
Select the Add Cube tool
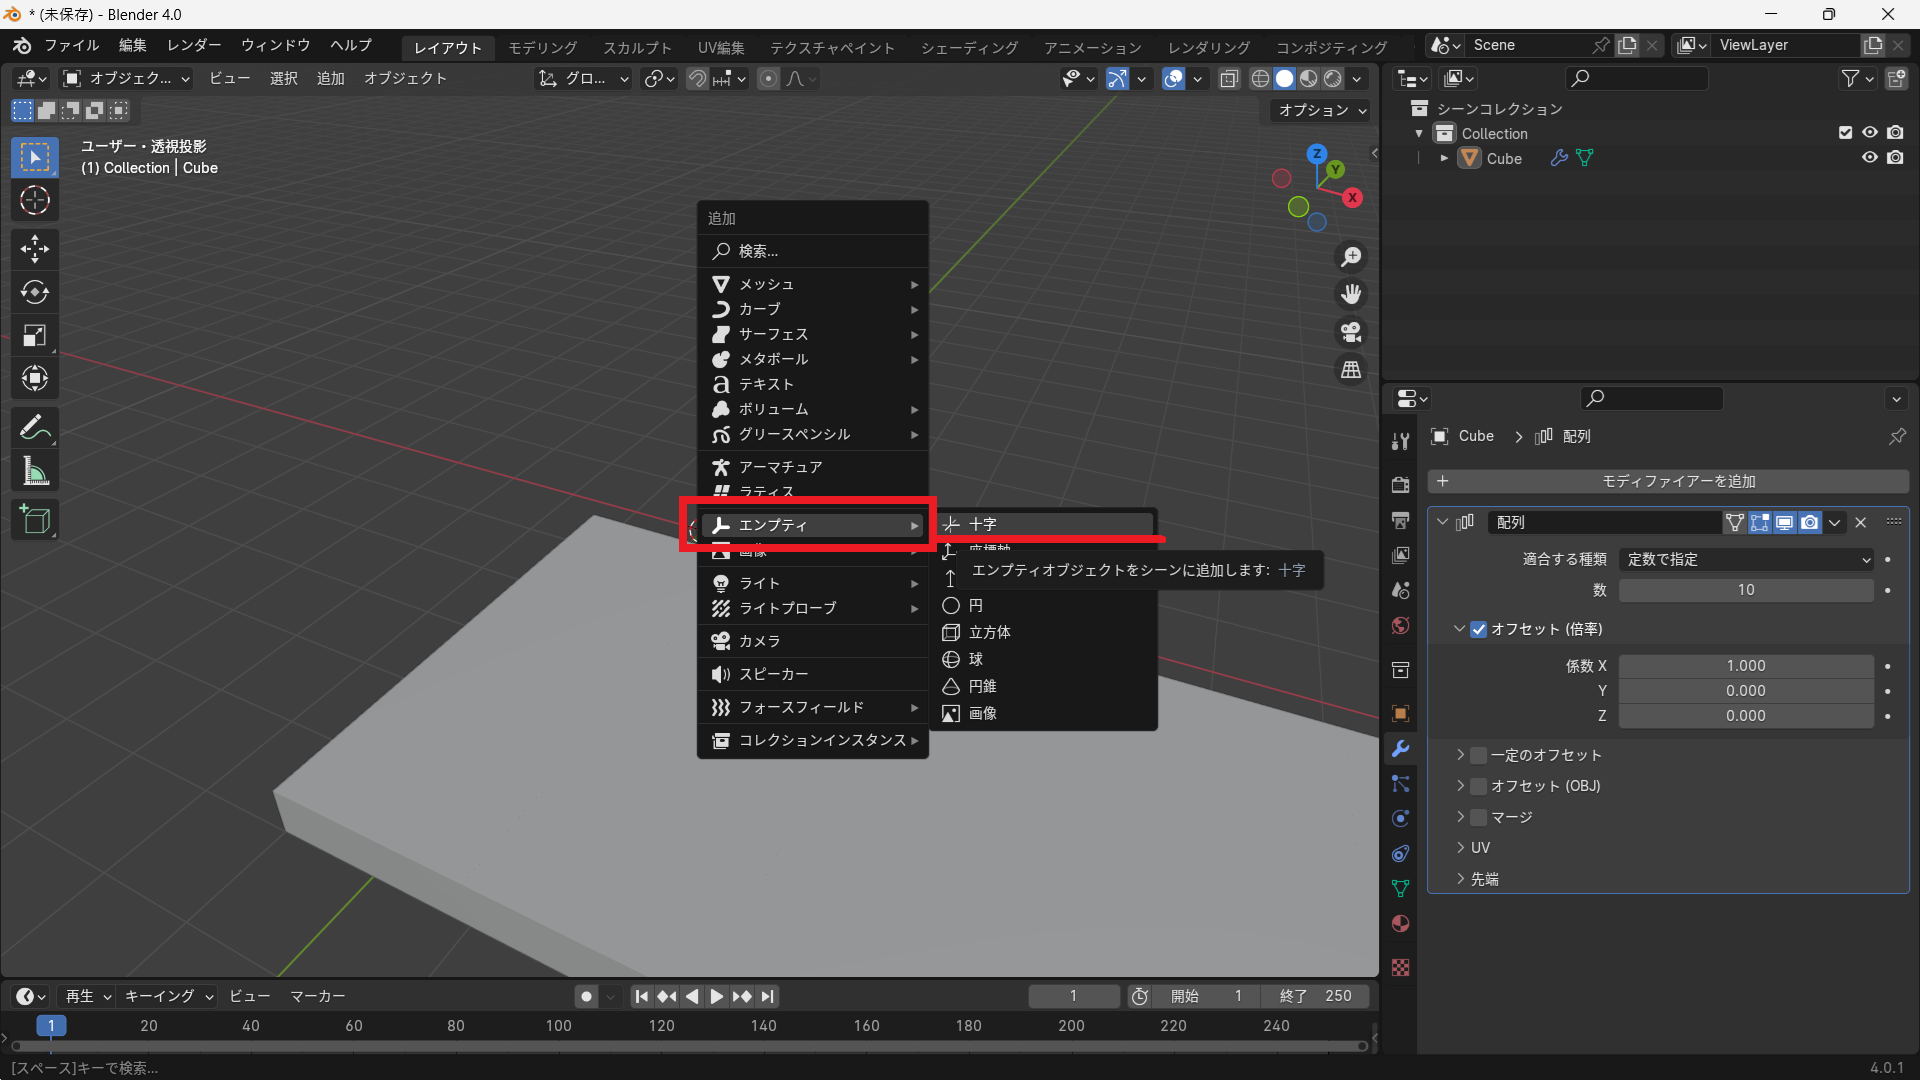35,520
